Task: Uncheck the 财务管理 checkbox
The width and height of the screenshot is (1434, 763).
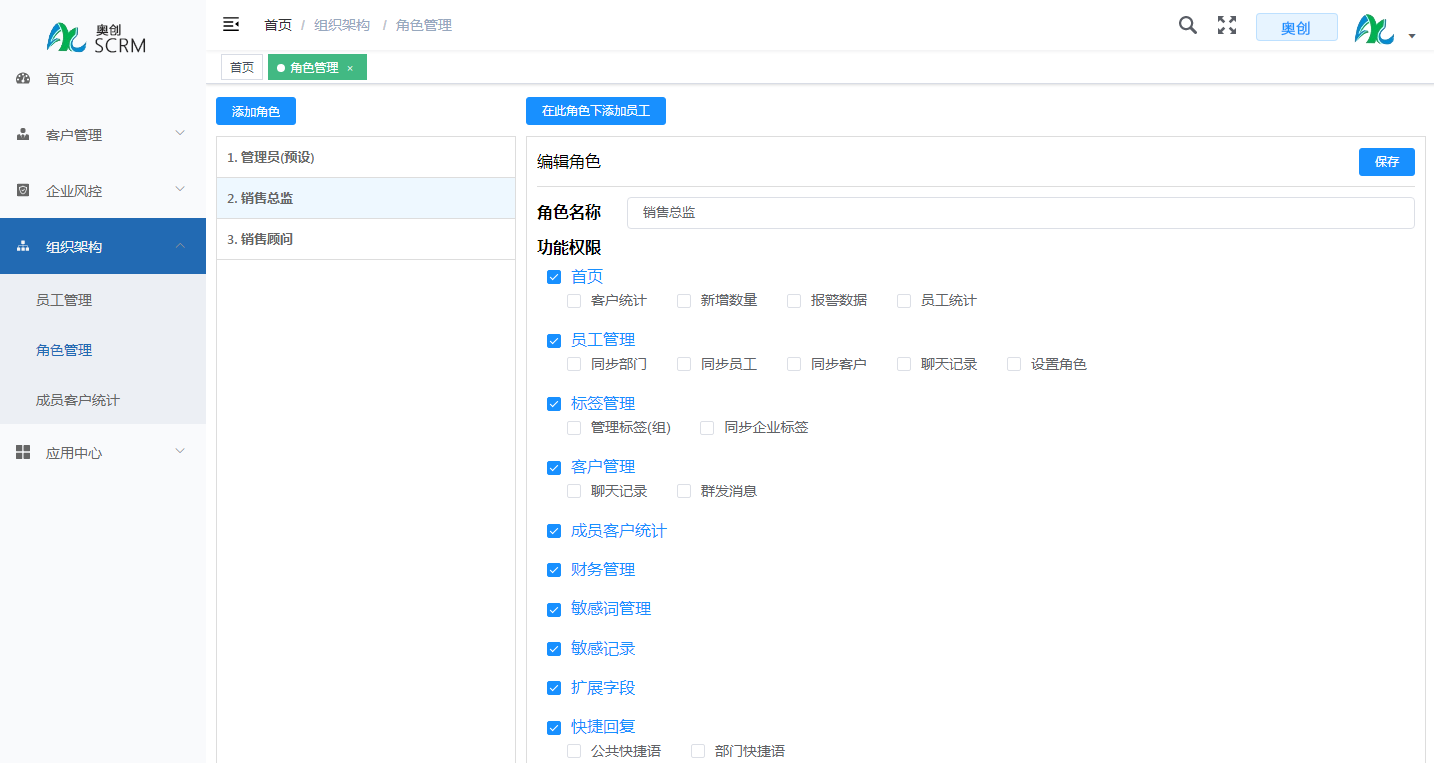Action: point(554,570)
